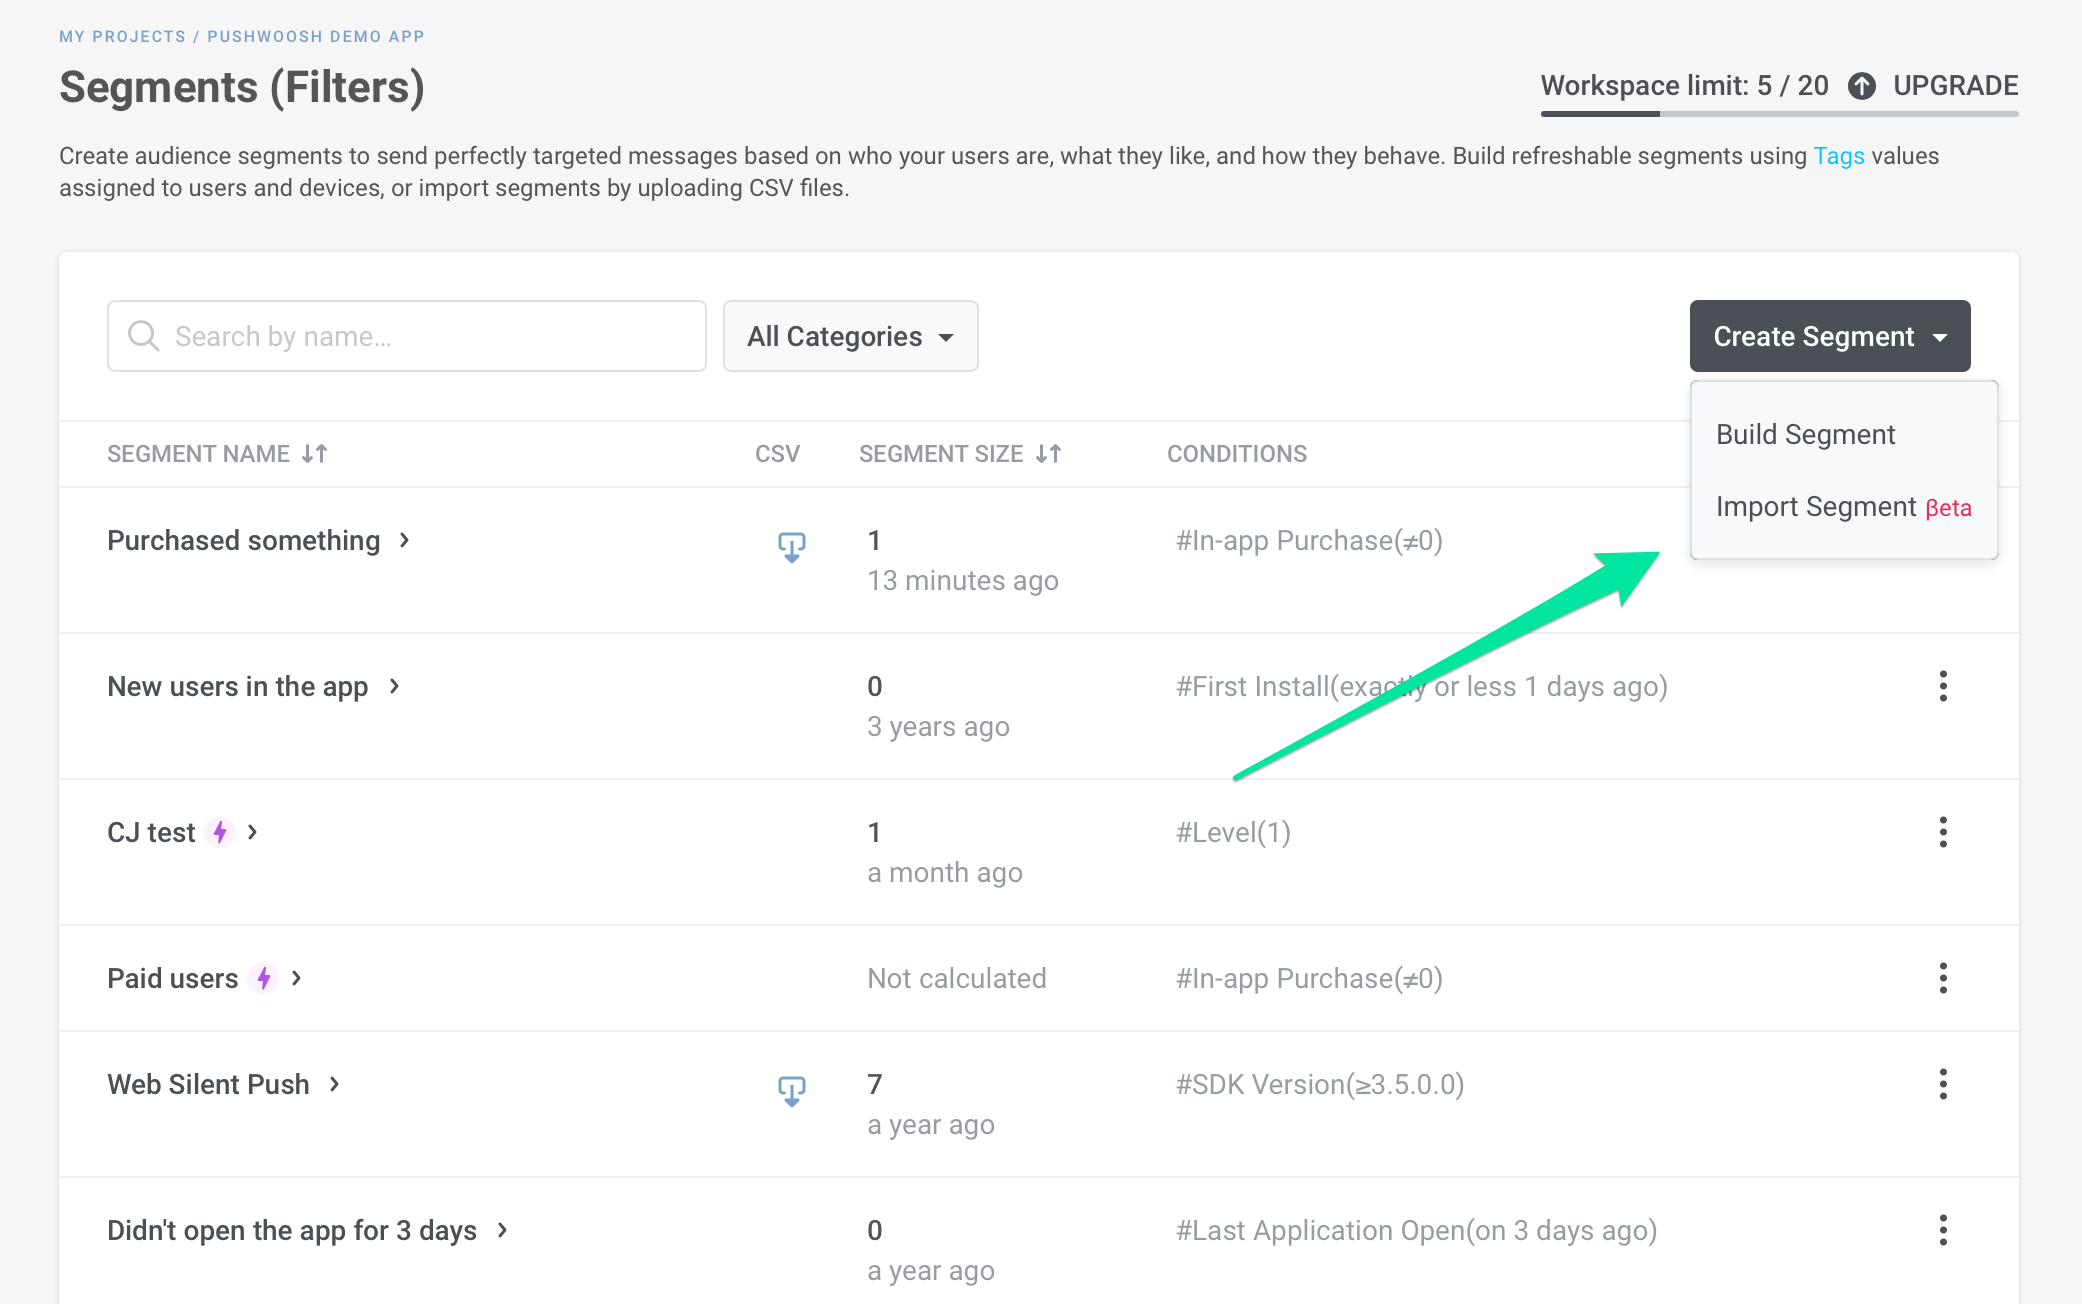Click the upgrade arrow circle icon
This screenshot has height=1304, width=2082.
[1861, 86]
